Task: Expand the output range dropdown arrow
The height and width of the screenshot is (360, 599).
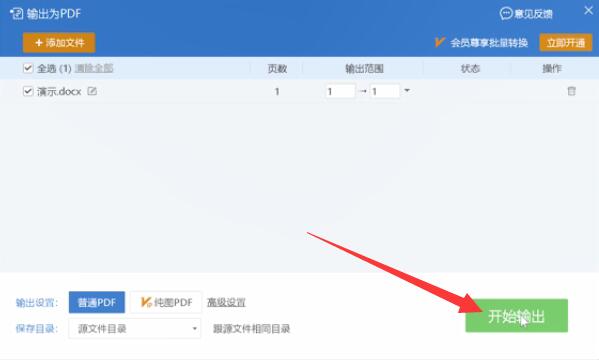Action: point(407,91)
